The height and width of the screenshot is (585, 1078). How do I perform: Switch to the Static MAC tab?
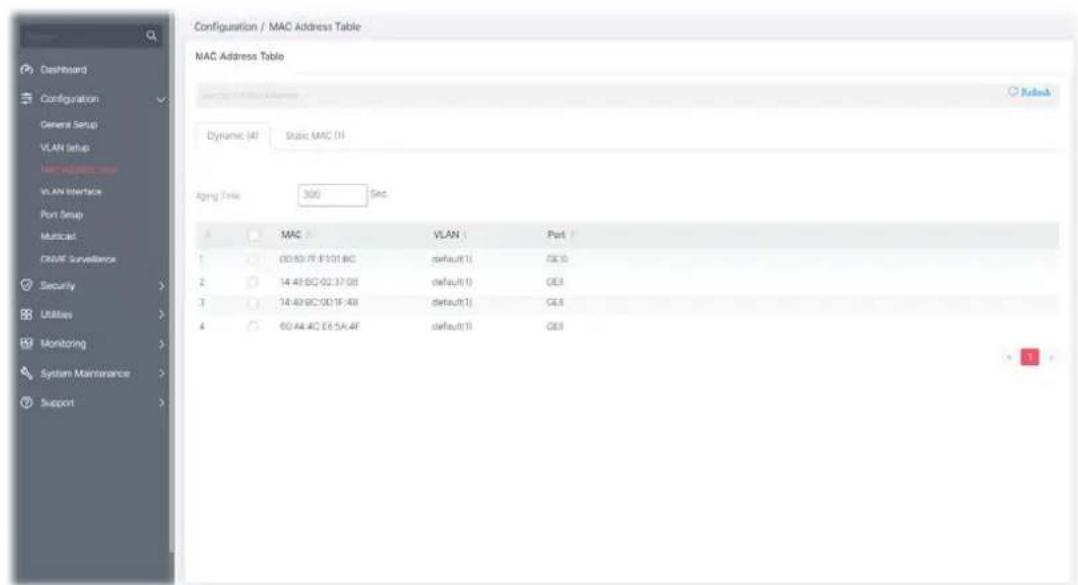tap(315, 135)
